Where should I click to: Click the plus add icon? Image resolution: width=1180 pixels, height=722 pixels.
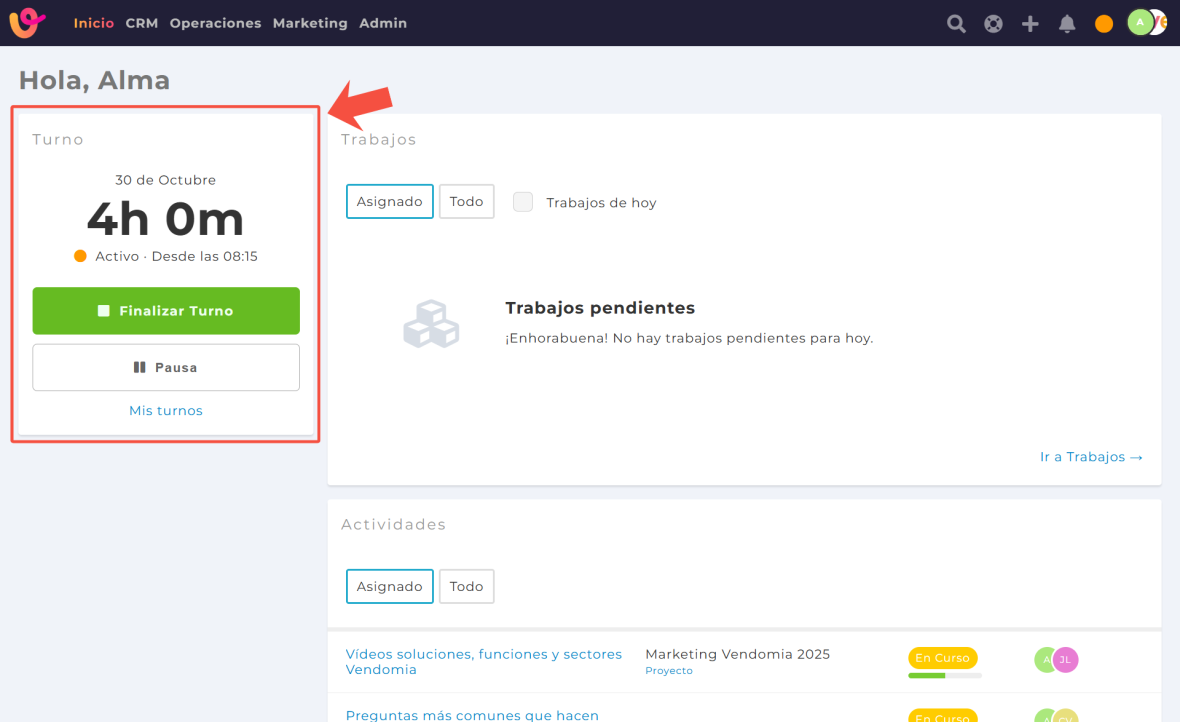coord(1030,24)
